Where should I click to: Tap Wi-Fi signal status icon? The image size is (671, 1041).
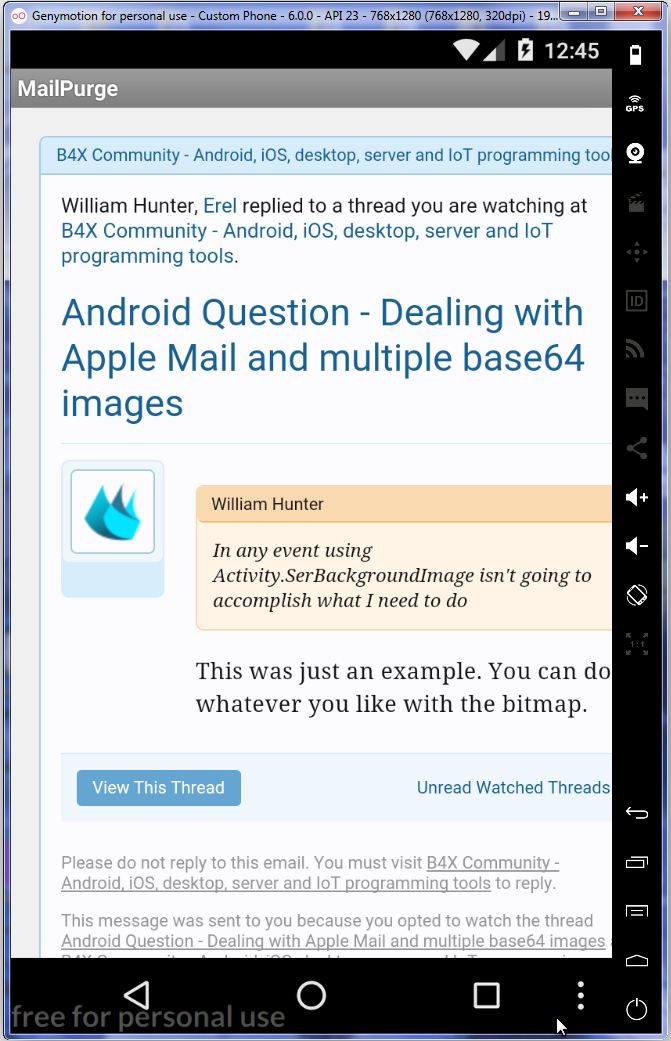(467, 50)
